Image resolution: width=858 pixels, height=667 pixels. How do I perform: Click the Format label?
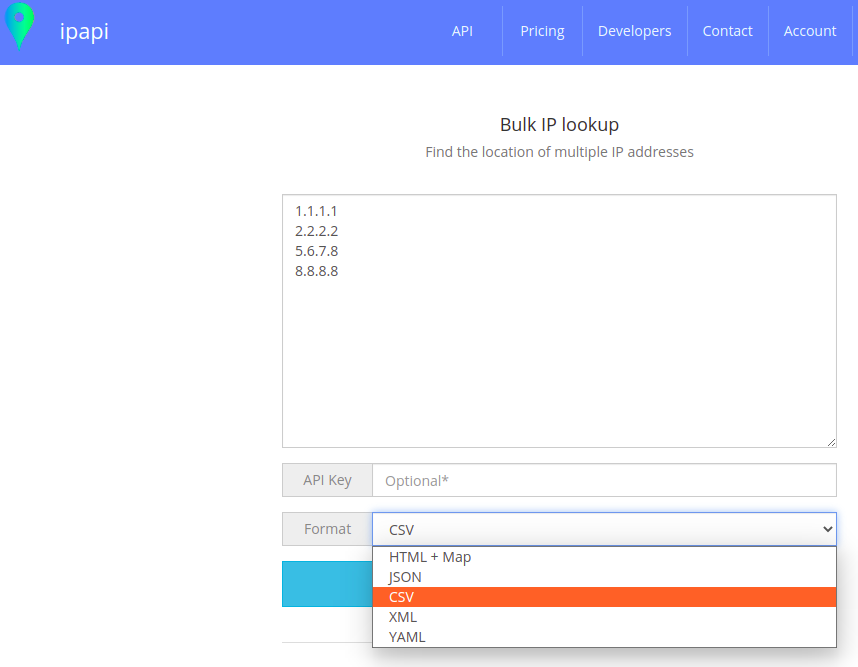(x=327, y=528)
